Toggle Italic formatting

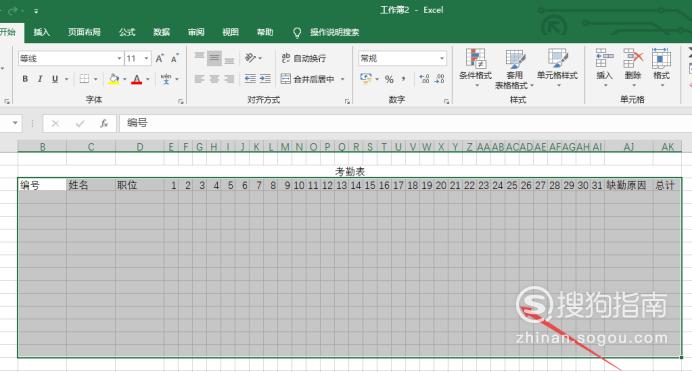point(40,79)
